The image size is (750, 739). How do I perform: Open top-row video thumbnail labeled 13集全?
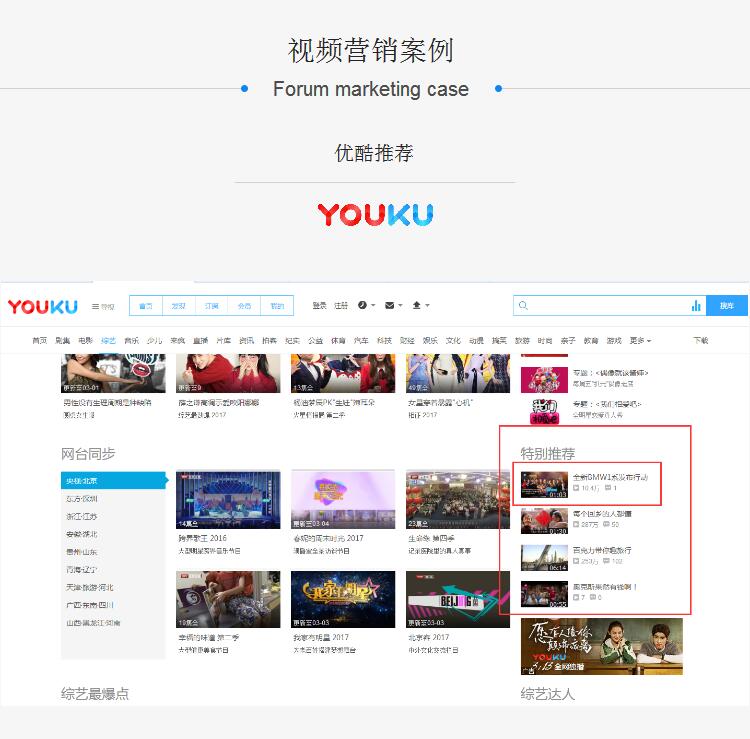[x=343, y=373]
